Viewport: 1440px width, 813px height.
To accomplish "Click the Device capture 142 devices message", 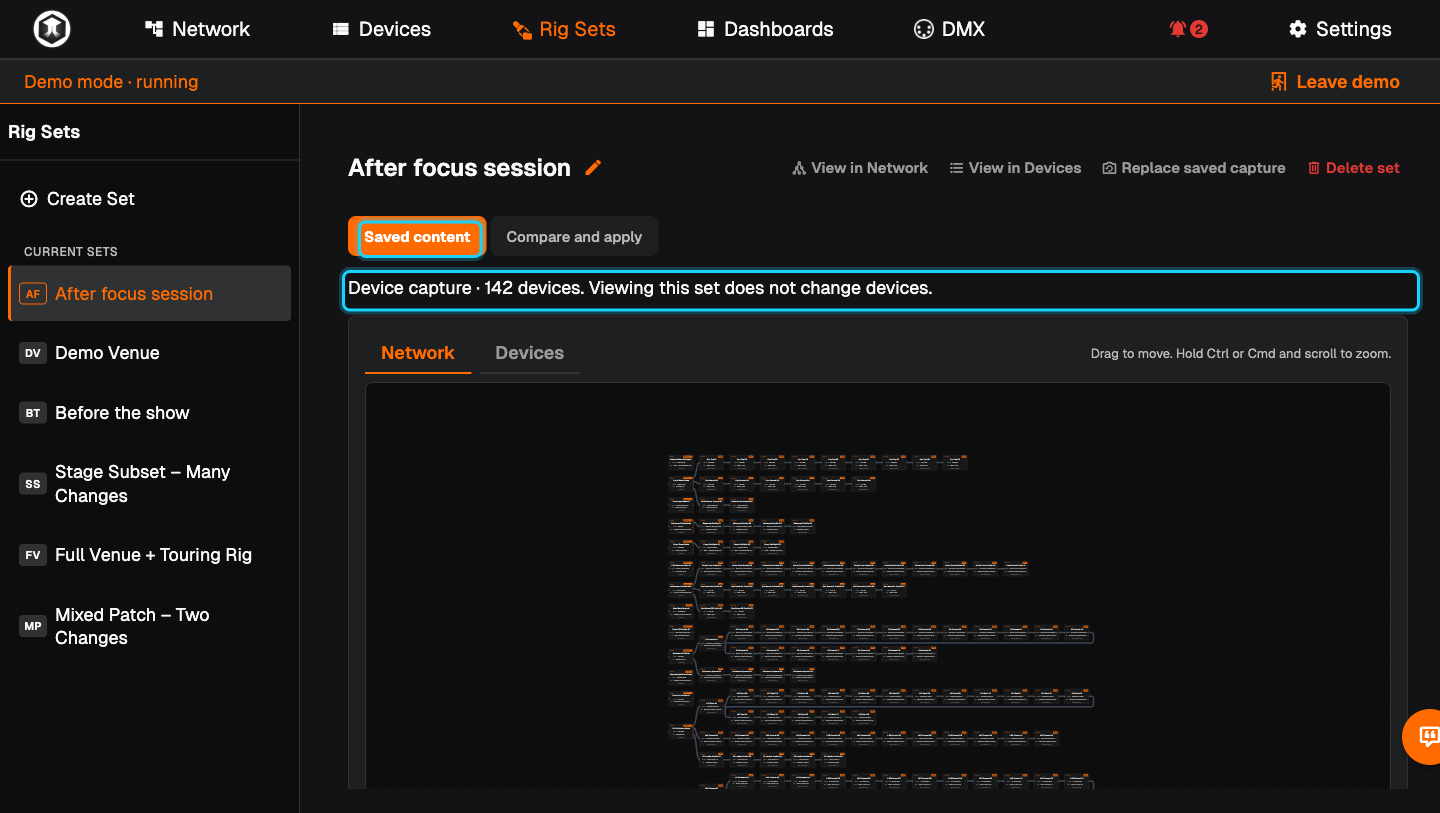I will [x=640, y=288].
